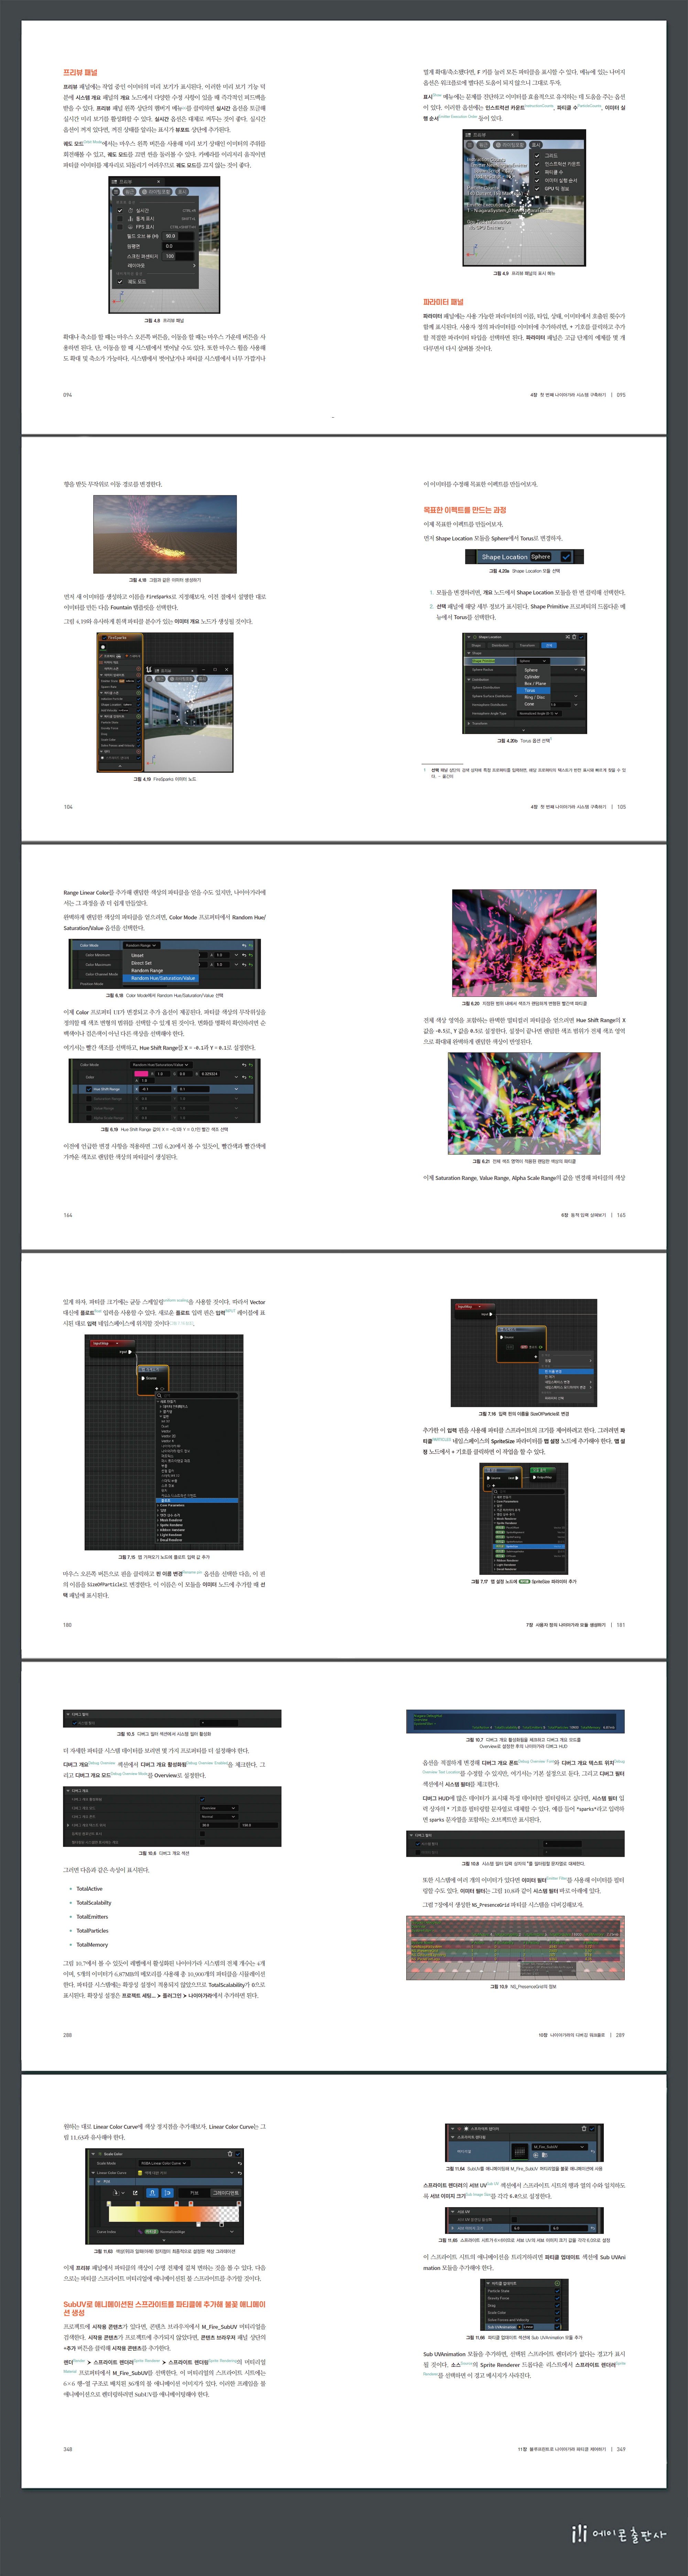This screenshot has height=2576, width=688.
Task: Click the highlighted entry in the Figure 7.15 menu
Action: pos(197,1500)
